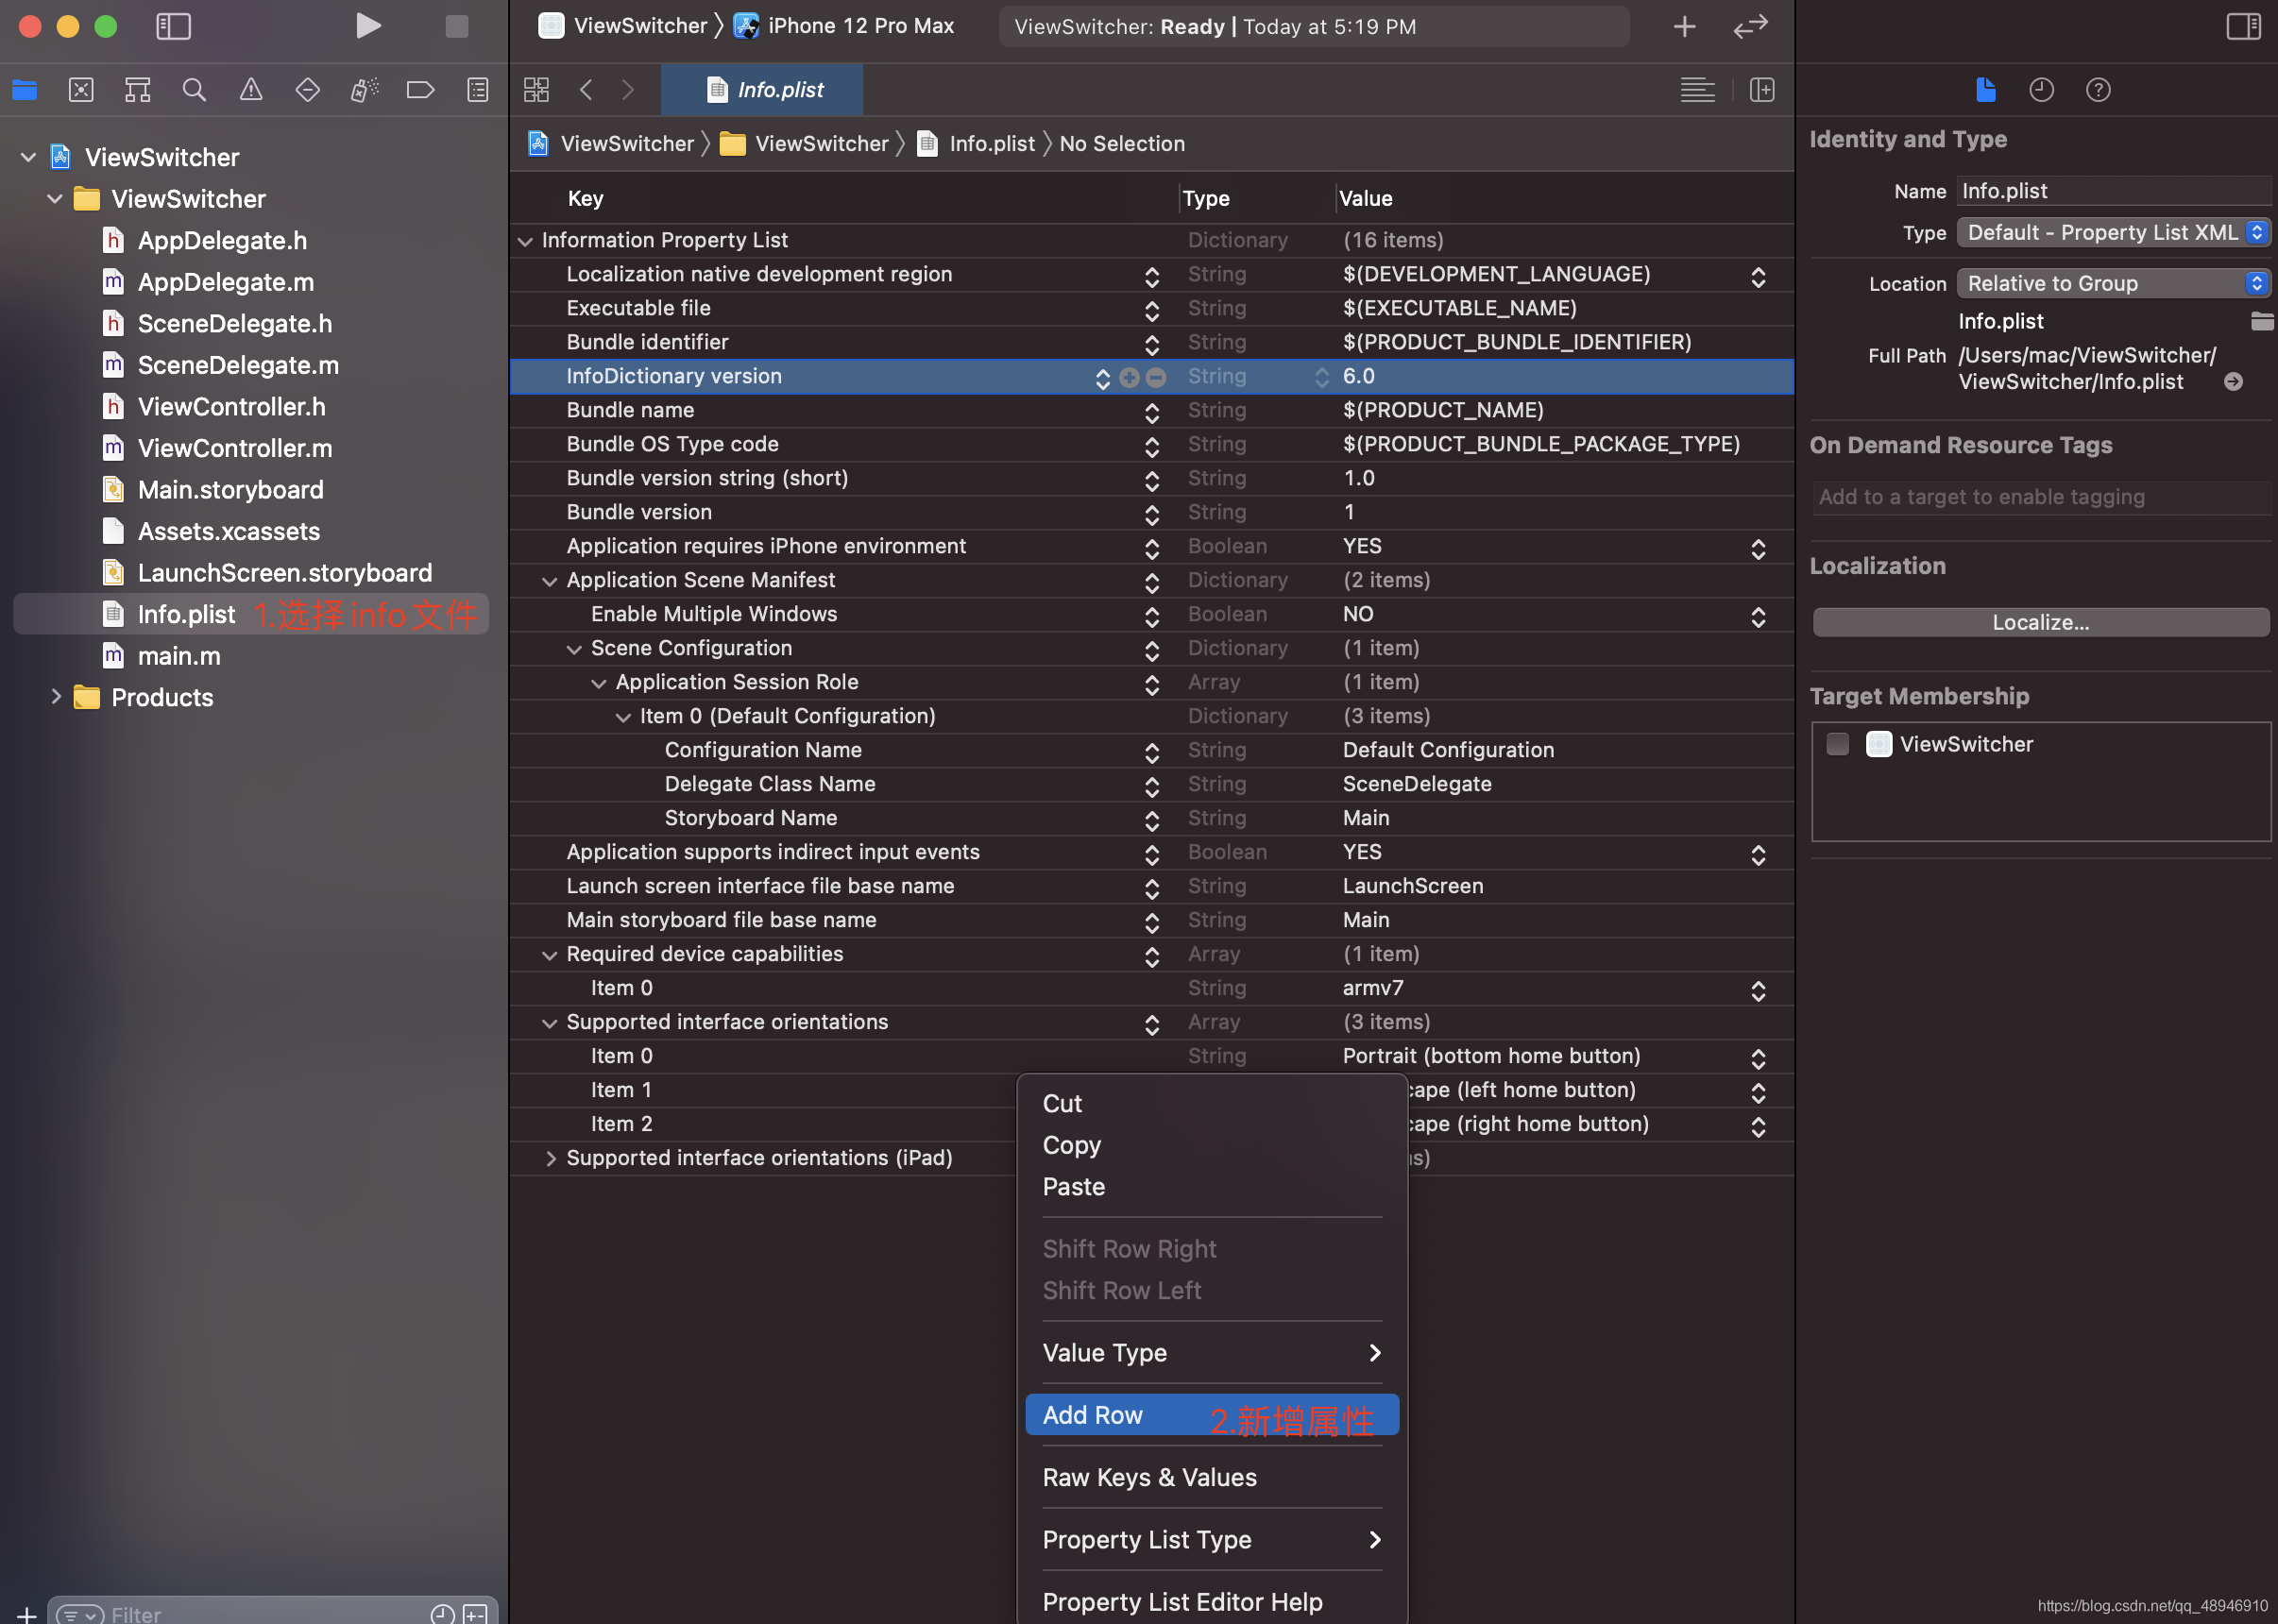Screen dimensions: 2278x1624
Task: Run the project with the Play button
Action: pos(368,26)
